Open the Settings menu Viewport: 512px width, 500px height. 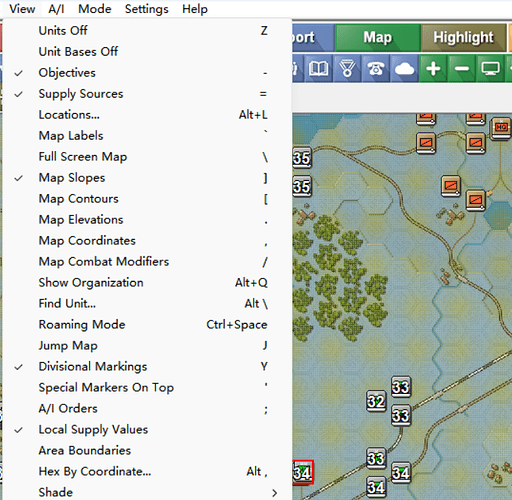point(147,9)
